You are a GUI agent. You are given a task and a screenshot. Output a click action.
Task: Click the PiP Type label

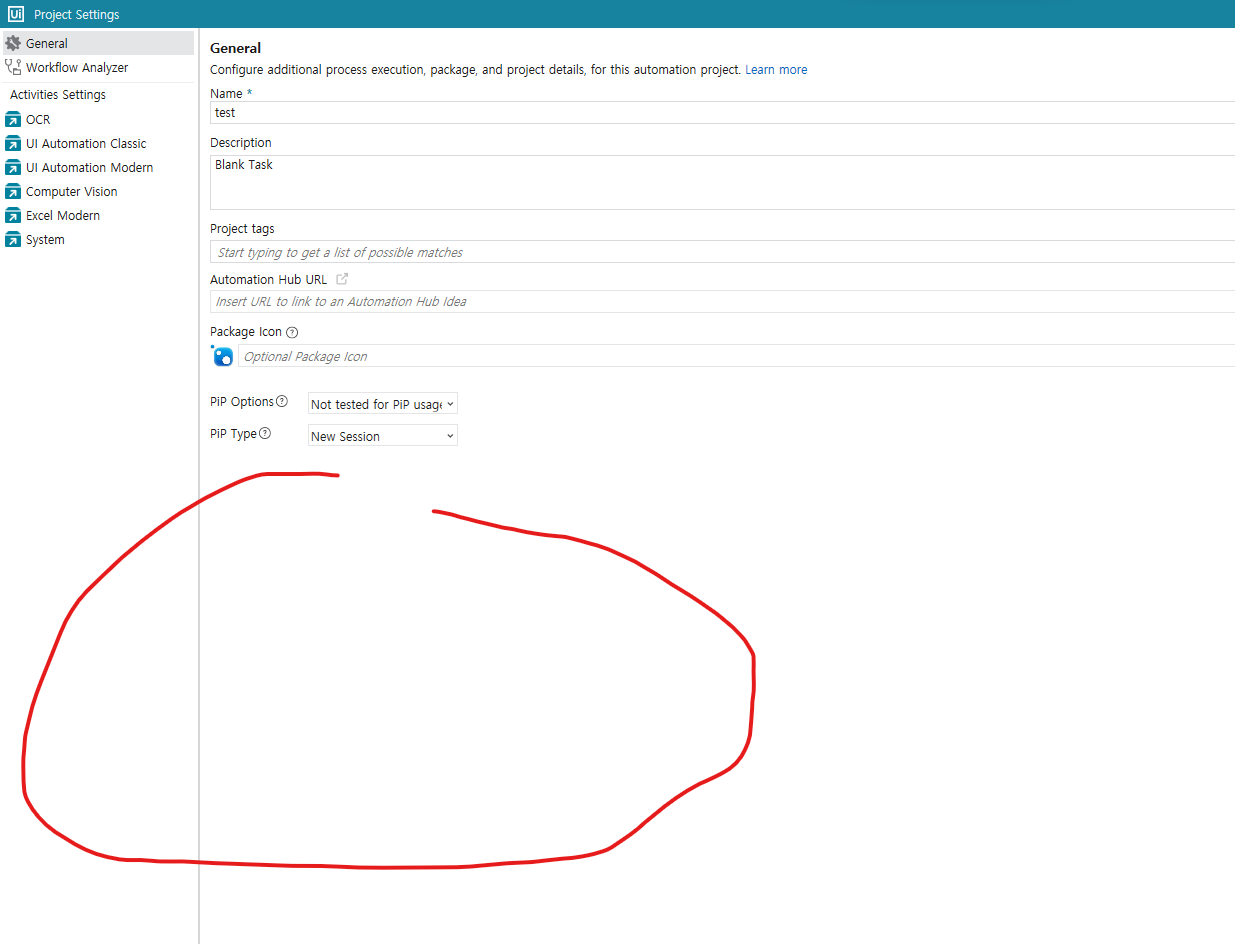click(x=234, y=434)
